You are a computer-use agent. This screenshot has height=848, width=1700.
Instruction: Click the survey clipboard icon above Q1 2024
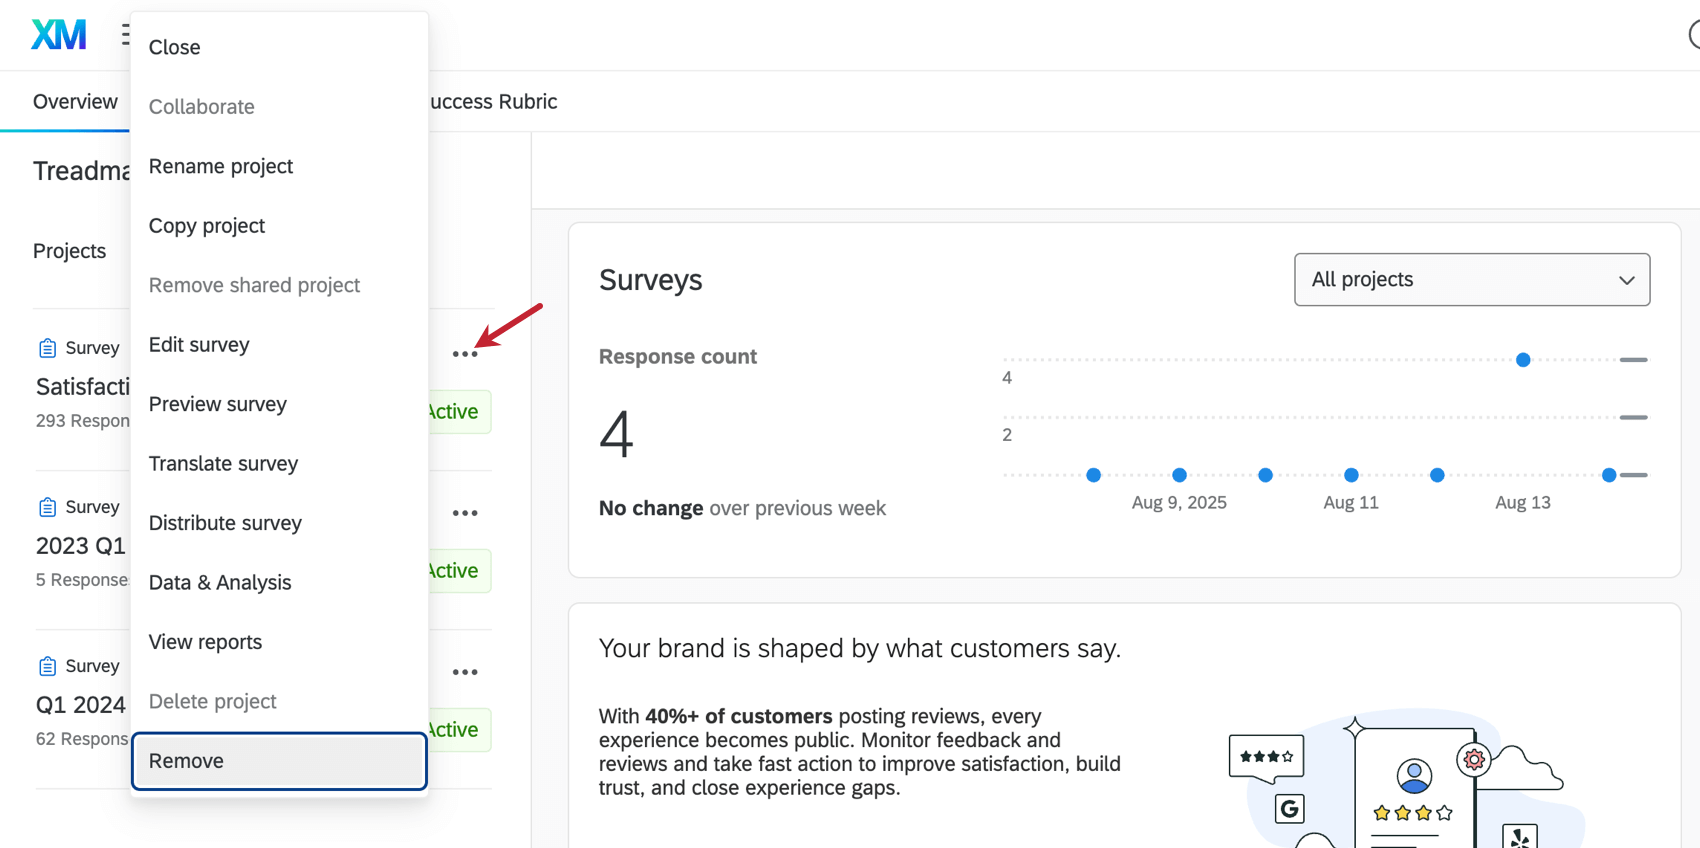pos(47,666)
